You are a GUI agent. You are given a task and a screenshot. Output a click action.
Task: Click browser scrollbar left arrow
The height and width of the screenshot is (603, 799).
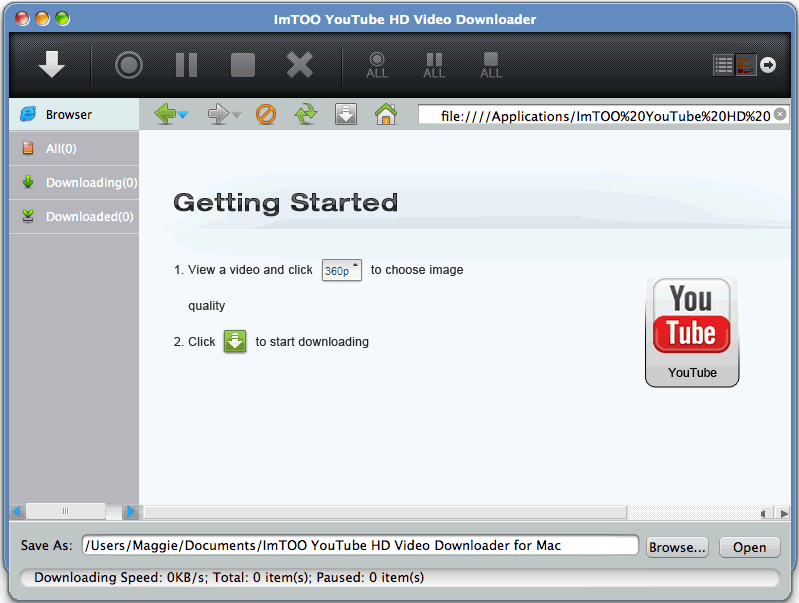764,513
